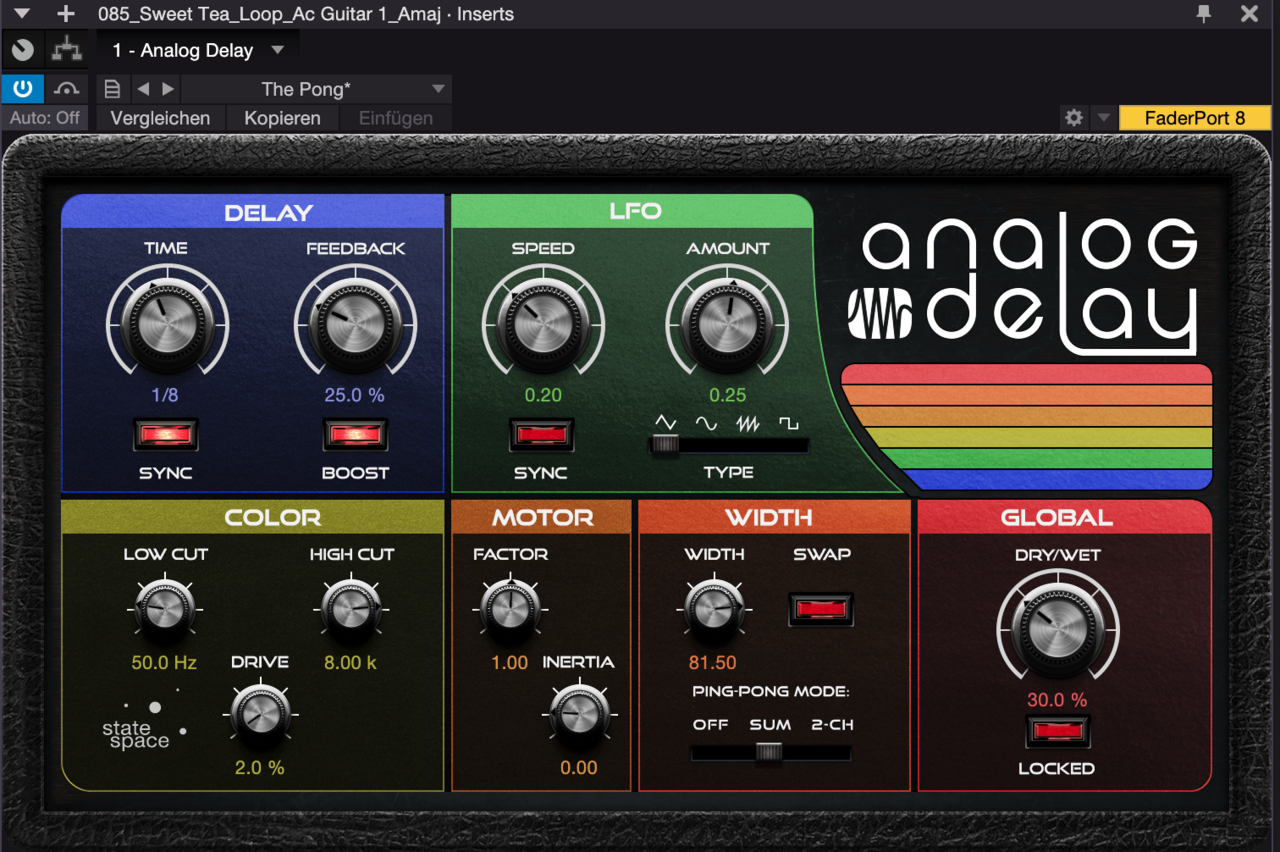Select the sawtooth LFO waveform icon
The image size is (1280, 852).
pos(748,423)
